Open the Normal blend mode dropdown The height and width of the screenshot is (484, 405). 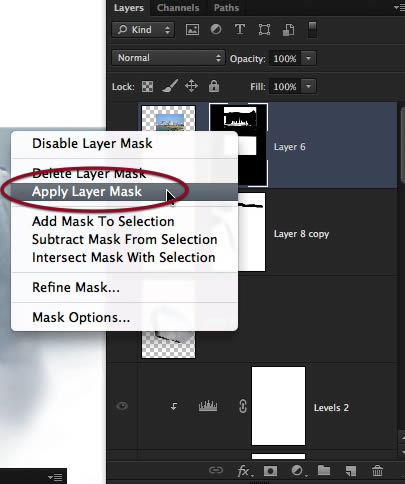[168, 58]
